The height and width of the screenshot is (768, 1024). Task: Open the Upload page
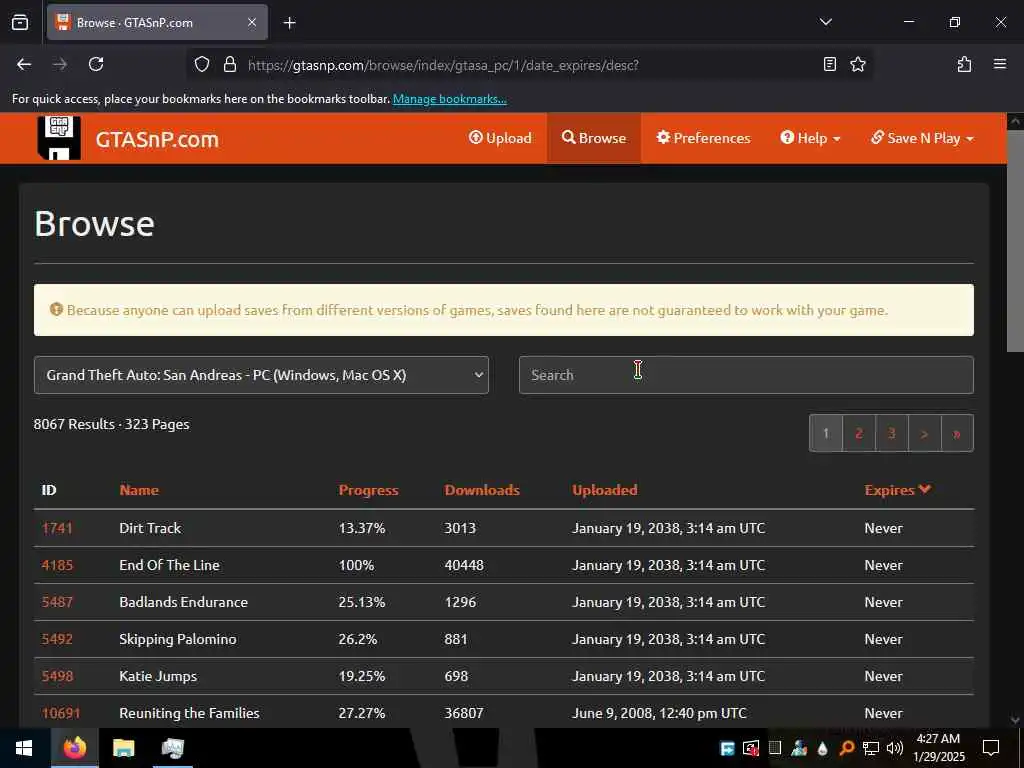tap(500, 138)
